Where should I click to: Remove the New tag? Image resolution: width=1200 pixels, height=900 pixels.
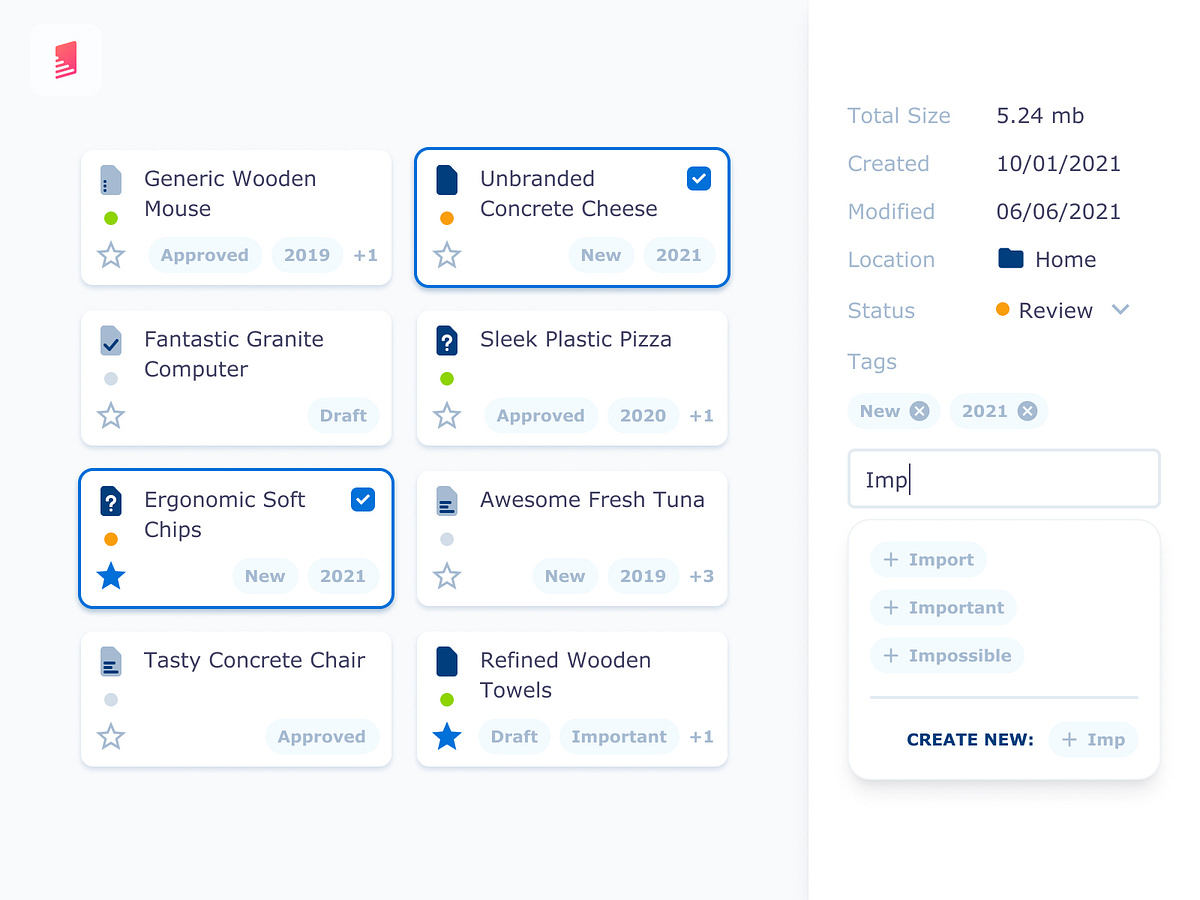click(x=920, y=411)
